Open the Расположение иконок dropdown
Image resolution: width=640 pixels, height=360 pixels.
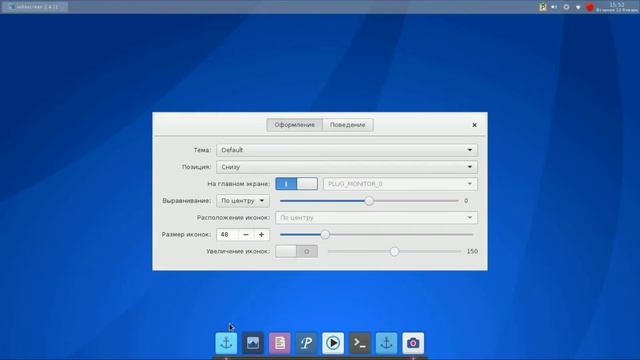(376, 218)
